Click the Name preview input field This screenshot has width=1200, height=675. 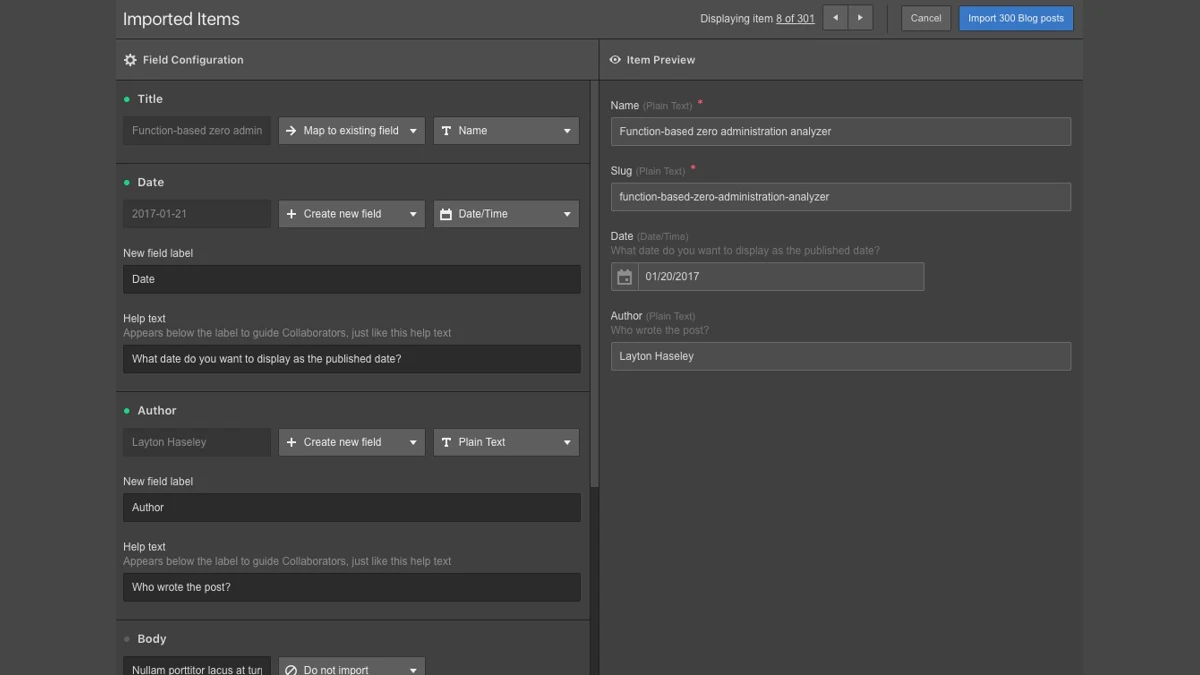(841, 131)
